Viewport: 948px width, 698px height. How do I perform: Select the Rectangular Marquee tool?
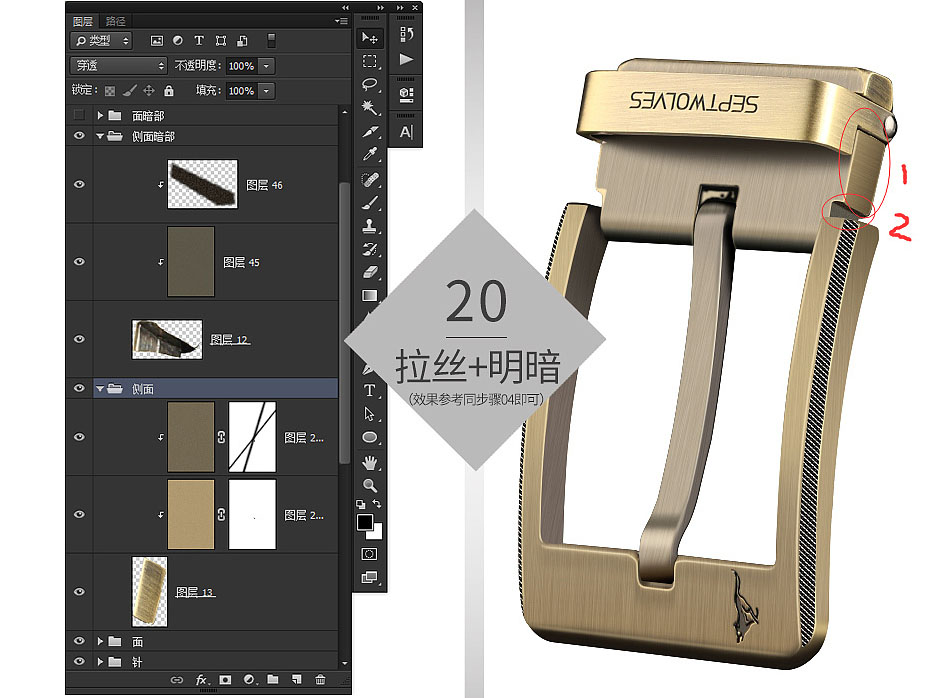click(x=369, y=61)
